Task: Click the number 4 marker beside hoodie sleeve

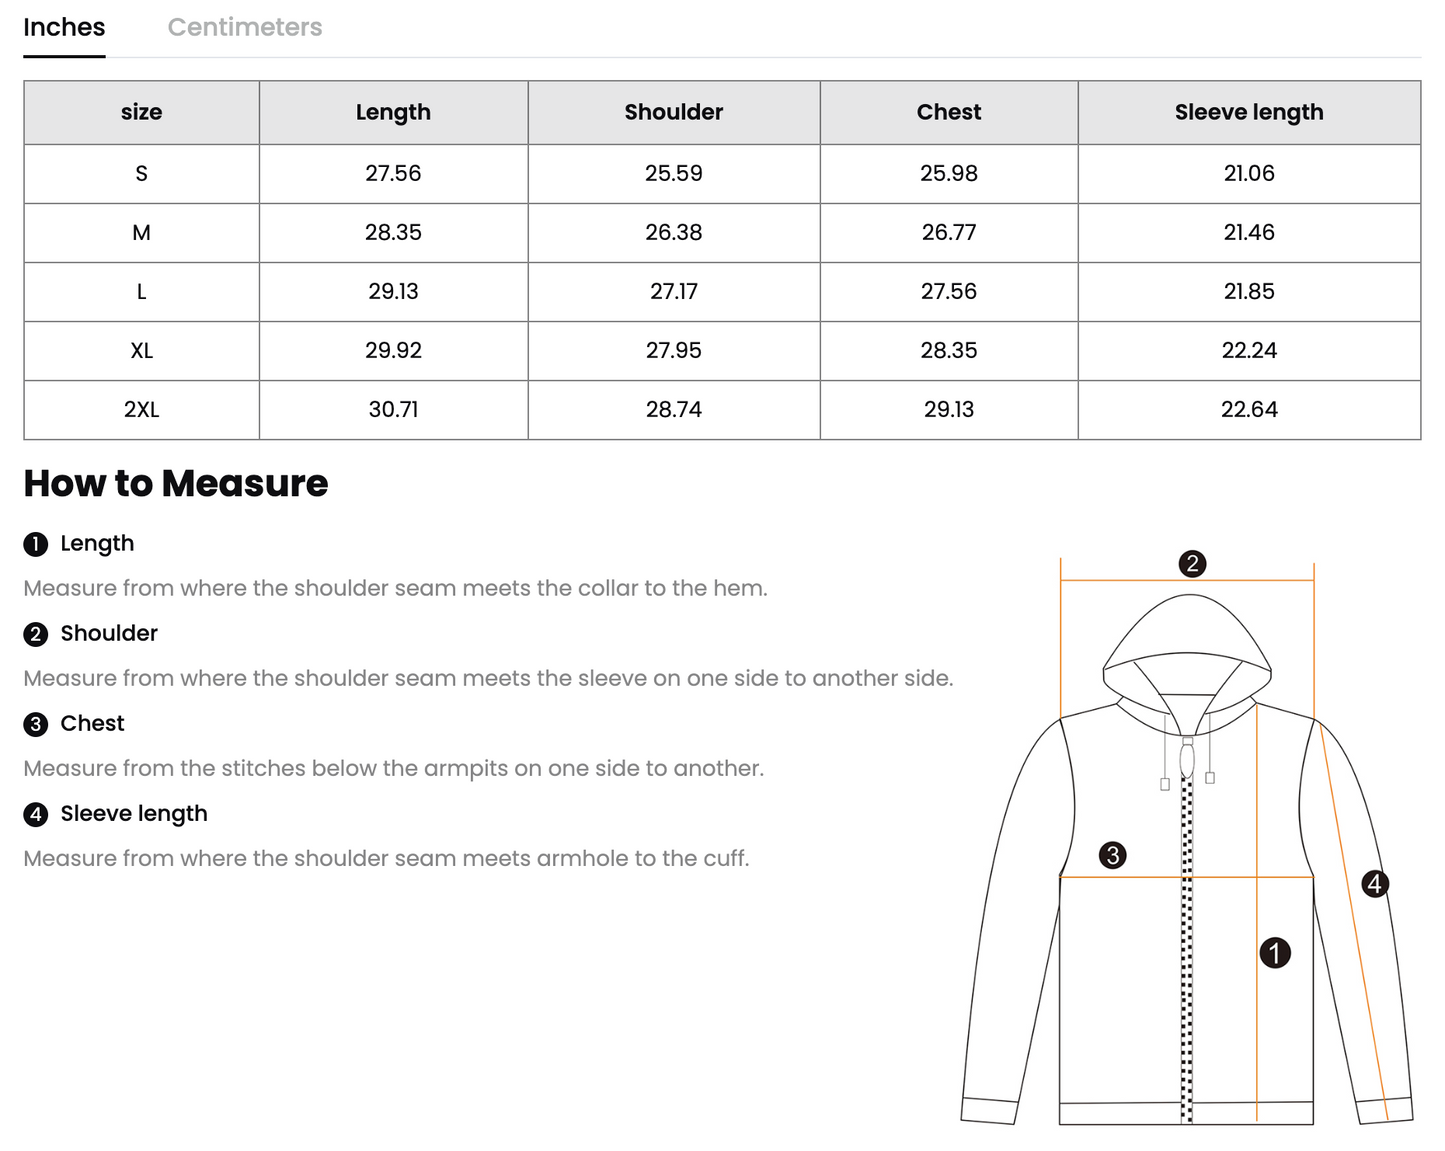Action: coord(1374,884)
